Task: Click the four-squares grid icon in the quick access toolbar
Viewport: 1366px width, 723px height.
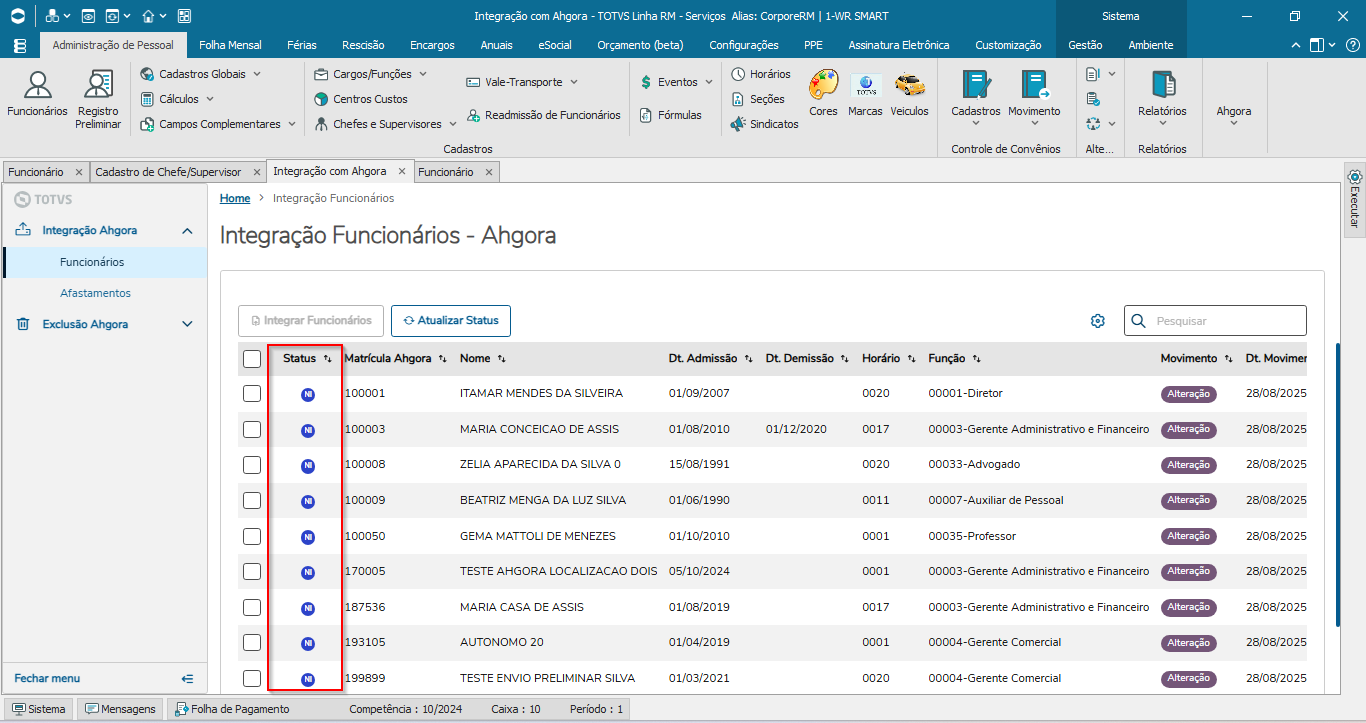Action: tap(183, 16)
